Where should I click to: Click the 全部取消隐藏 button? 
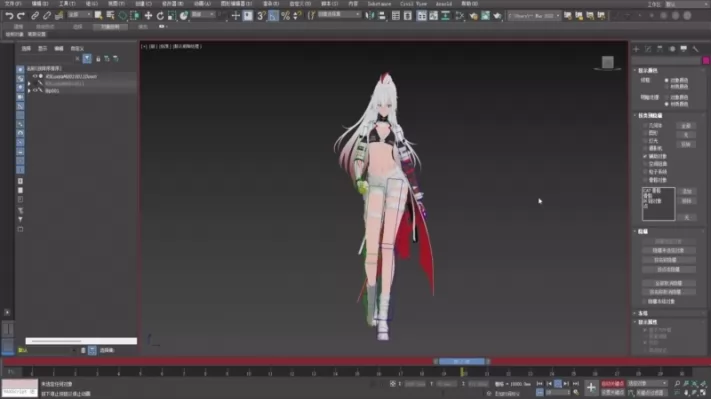click(668, 283)
